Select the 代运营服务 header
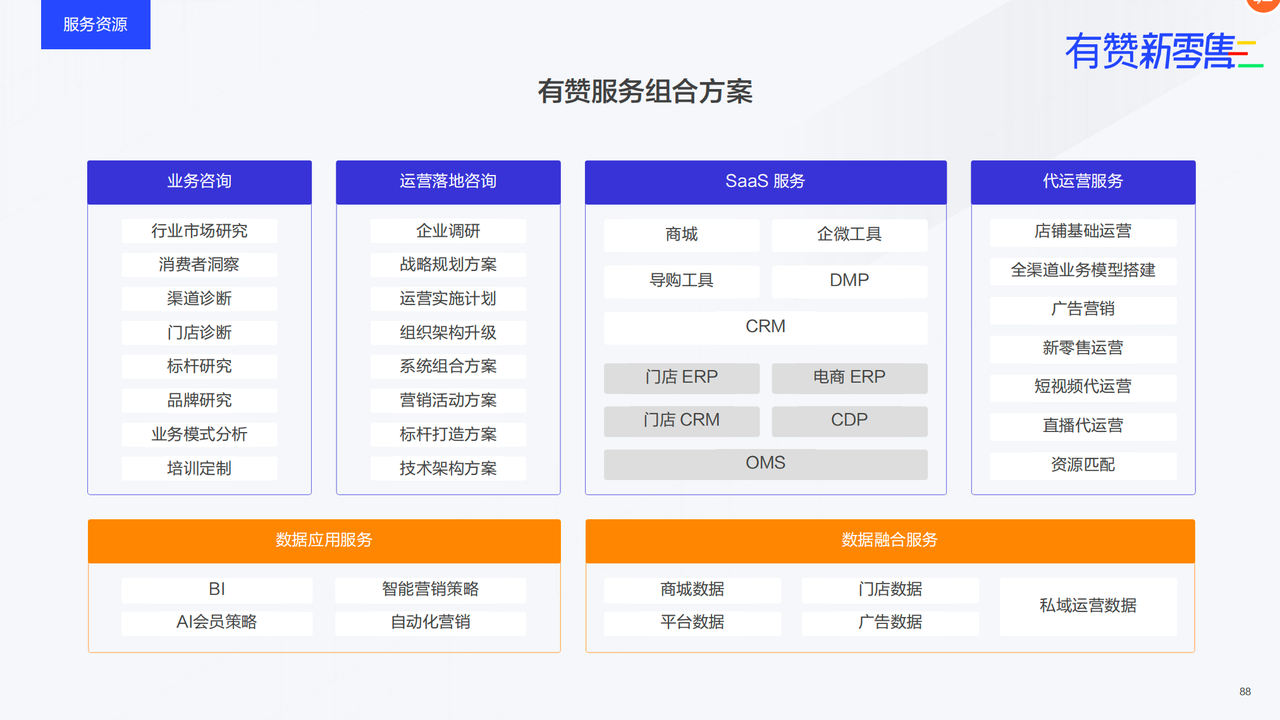 coord(1083,182)
